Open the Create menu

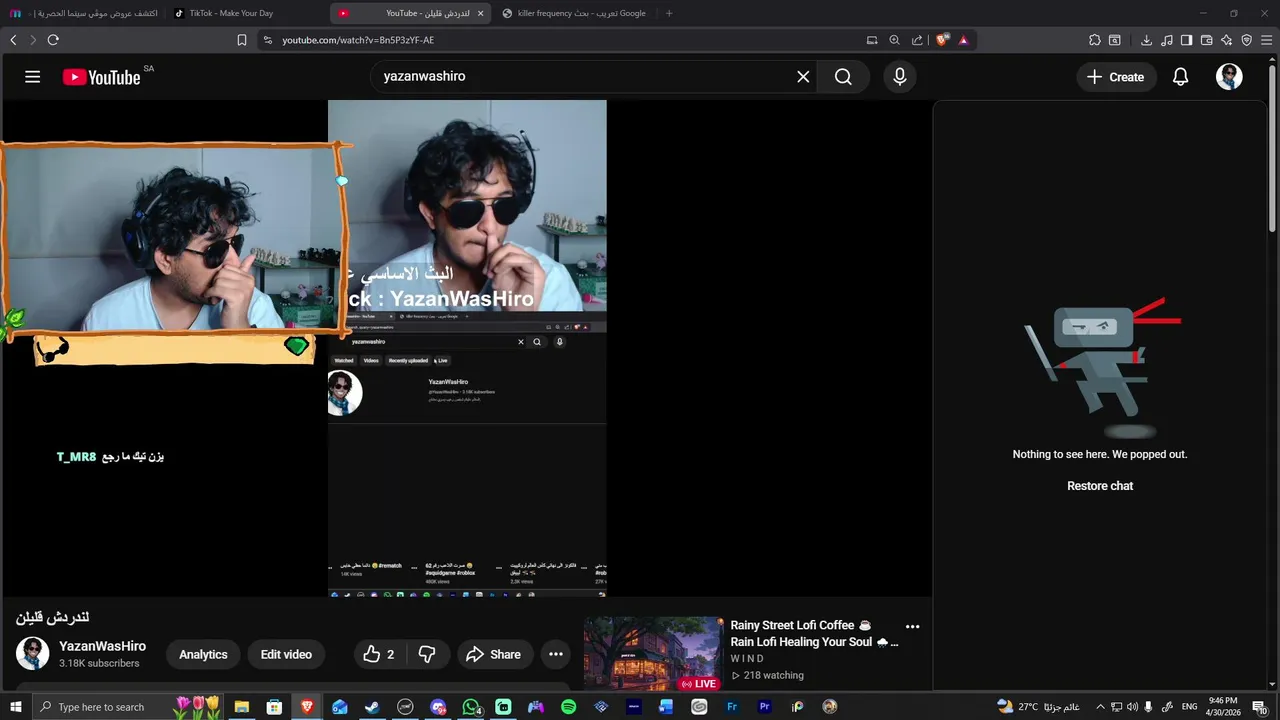point(1116,77)
